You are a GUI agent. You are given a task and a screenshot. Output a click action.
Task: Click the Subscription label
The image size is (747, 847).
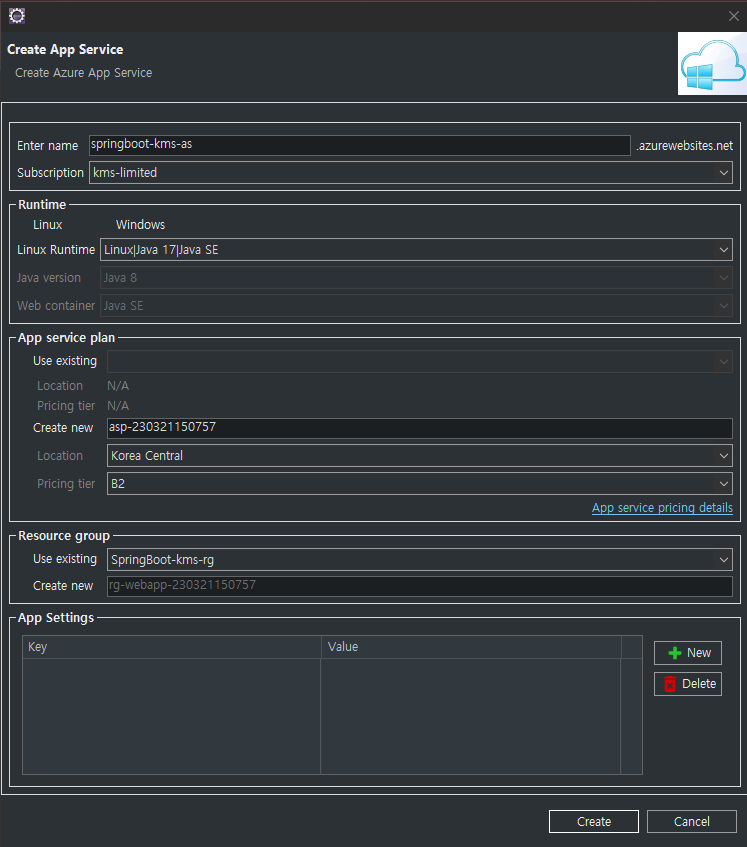tap(50, 173)
